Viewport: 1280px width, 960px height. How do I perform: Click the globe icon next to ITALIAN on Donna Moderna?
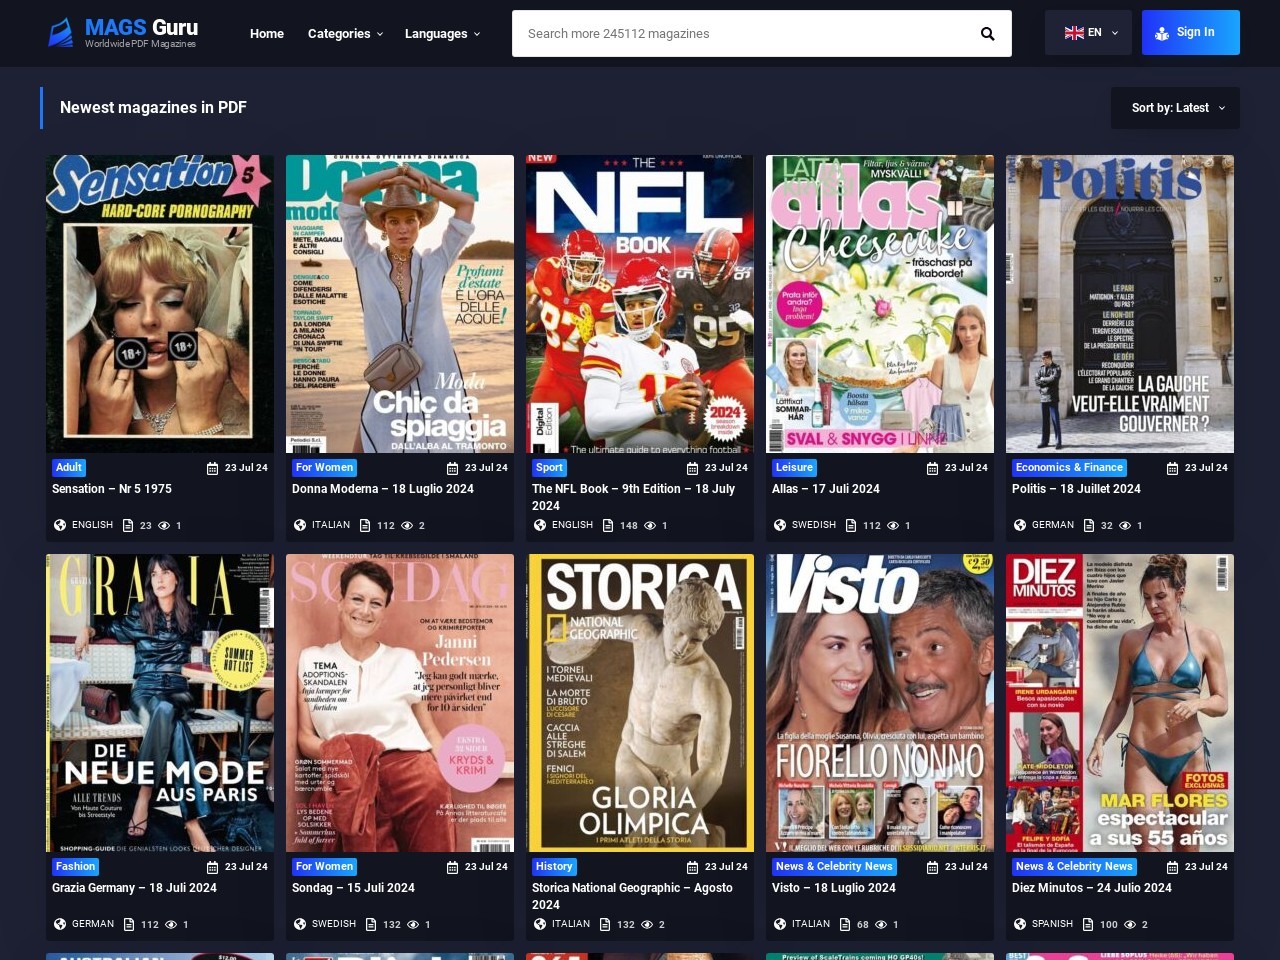(x=300, y=525)
